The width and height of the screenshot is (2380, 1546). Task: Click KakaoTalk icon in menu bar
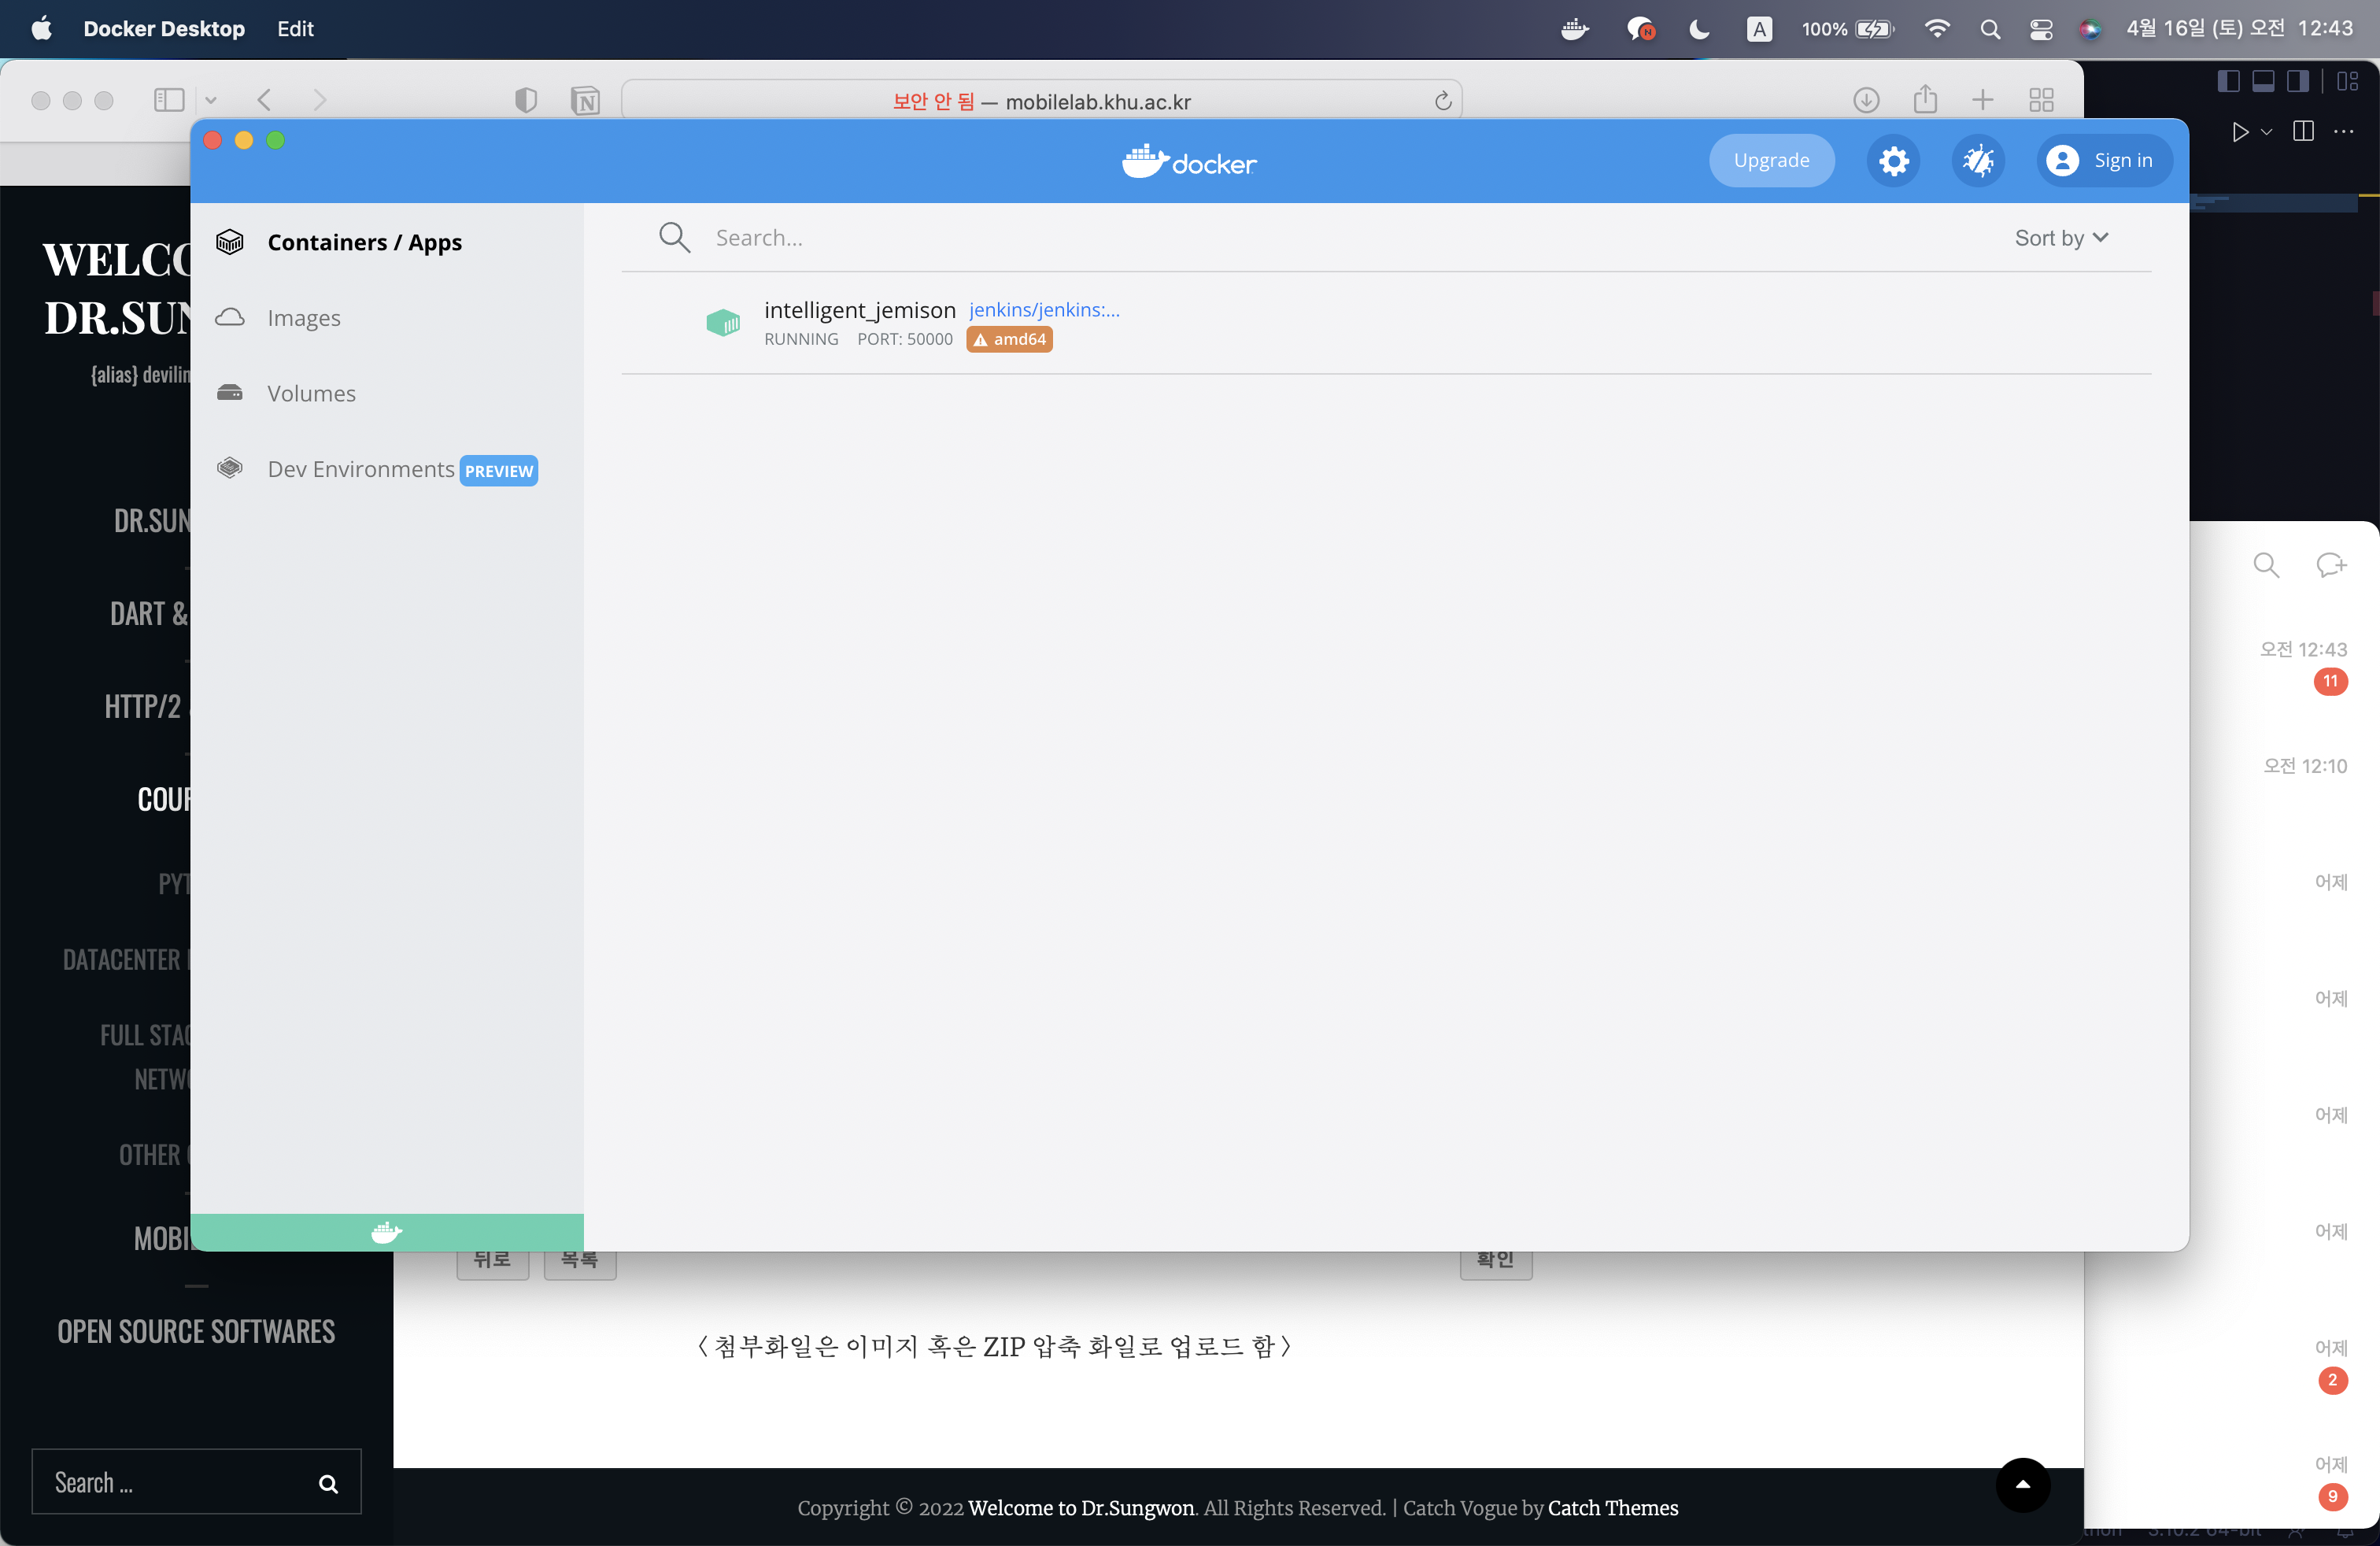click(1640, 29)
